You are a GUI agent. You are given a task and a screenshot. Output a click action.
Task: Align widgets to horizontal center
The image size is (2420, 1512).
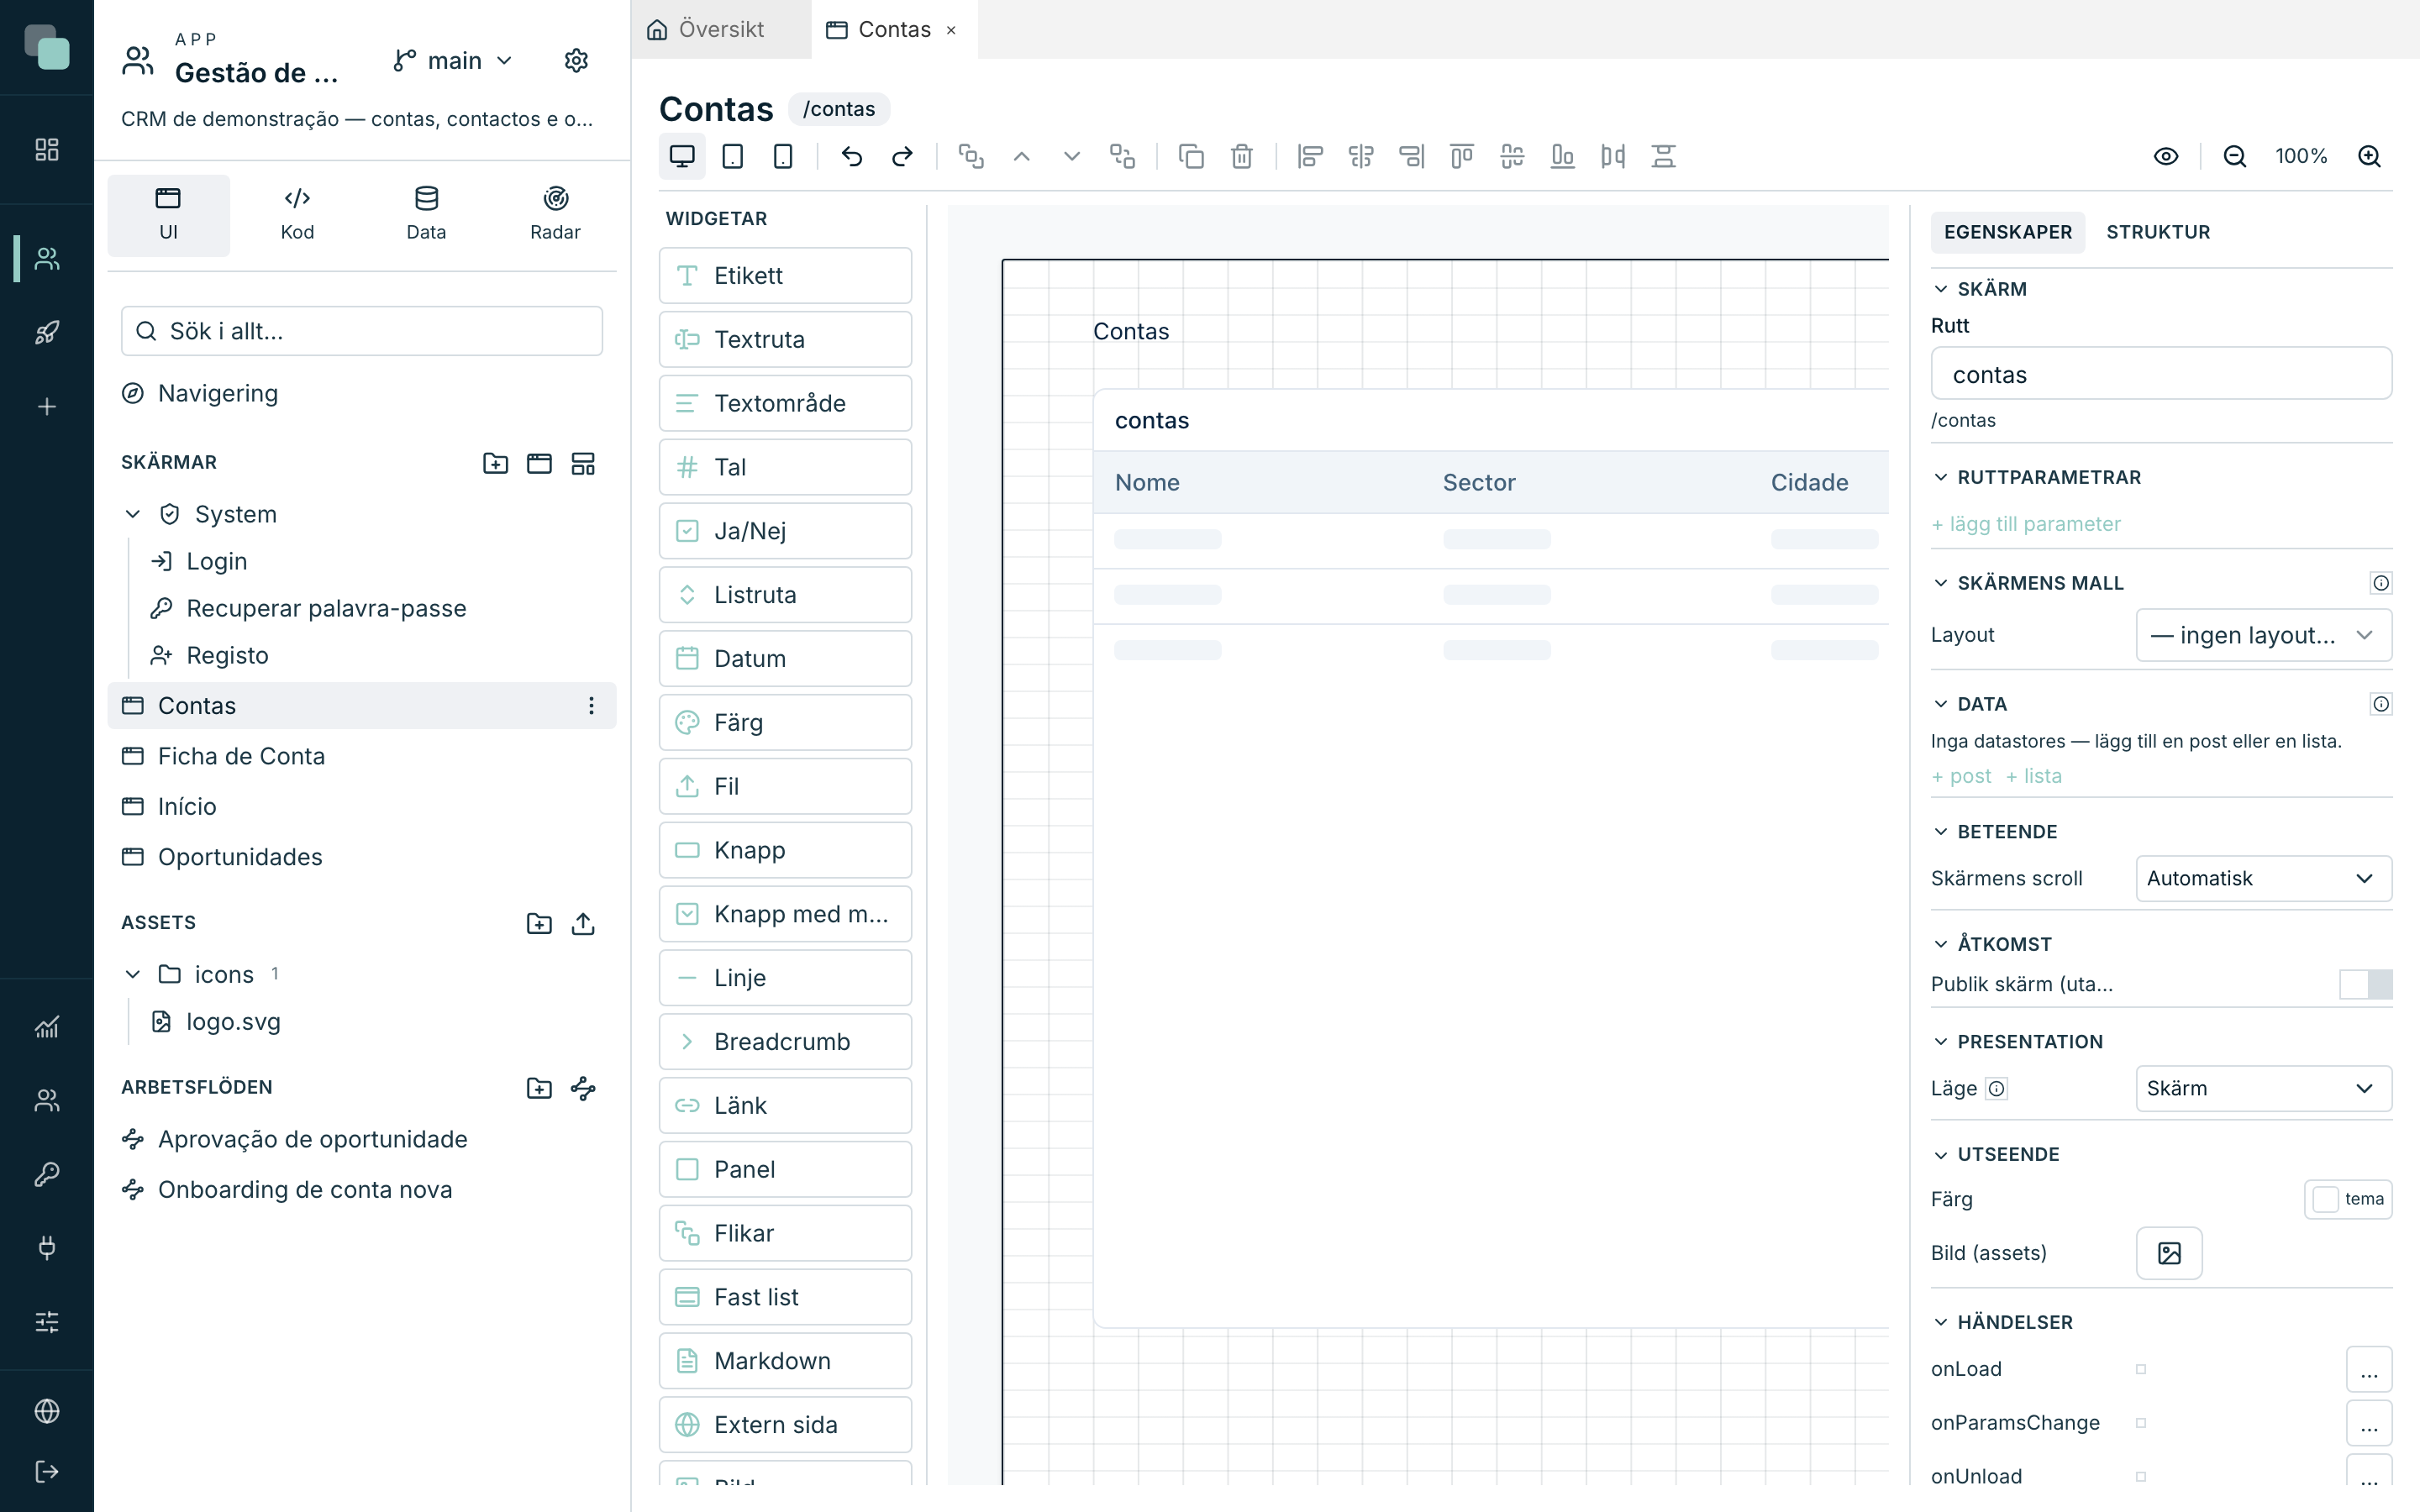pos(1361,156)
